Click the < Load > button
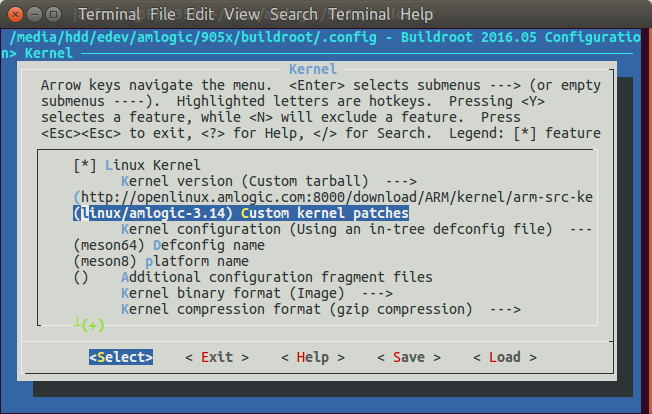Image resolution: width=652 pixels, height=414 pixels. click(x=505, y=357)
